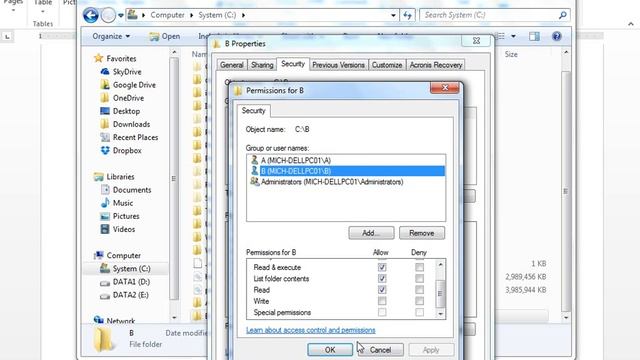Click Cancel in Permissions for B
This screenshot has height=360, width=640.
[380, 350]
